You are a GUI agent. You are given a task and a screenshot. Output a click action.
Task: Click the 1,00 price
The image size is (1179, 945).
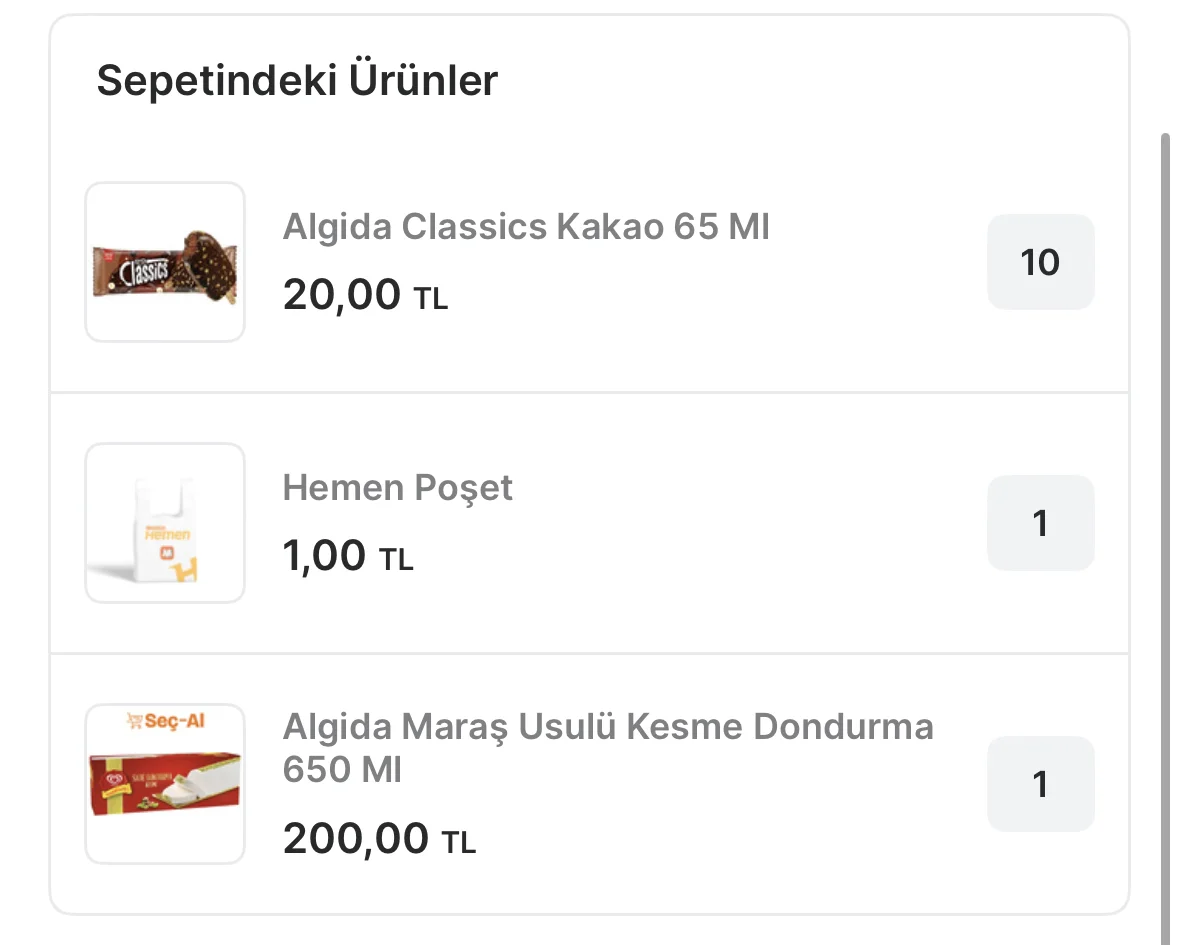(x=325, y=556)
